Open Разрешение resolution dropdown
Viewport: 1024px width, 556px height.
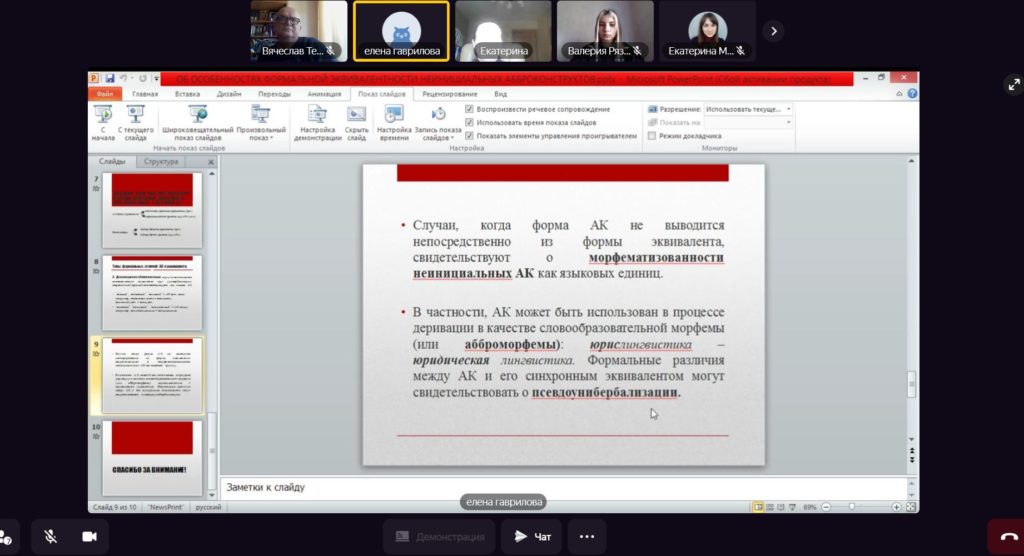(x=748, y=109)
